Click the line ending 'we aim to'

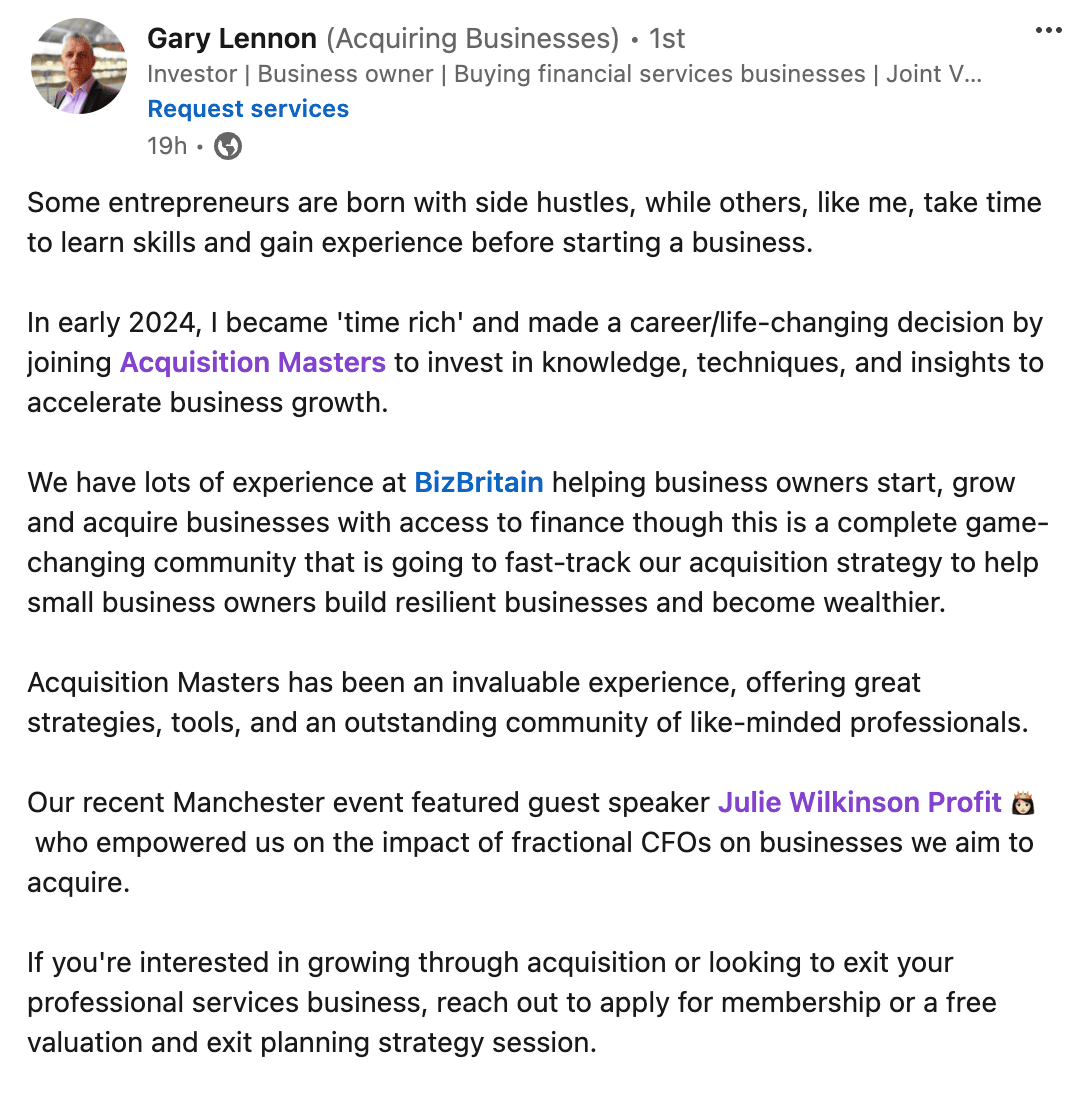[x=534, y=843]
